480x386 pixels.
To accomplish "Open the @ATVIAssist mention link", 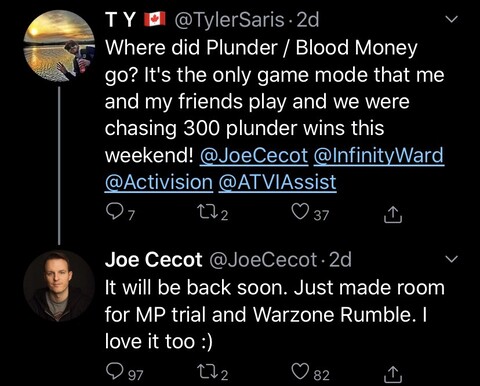I will click(277, 183).
